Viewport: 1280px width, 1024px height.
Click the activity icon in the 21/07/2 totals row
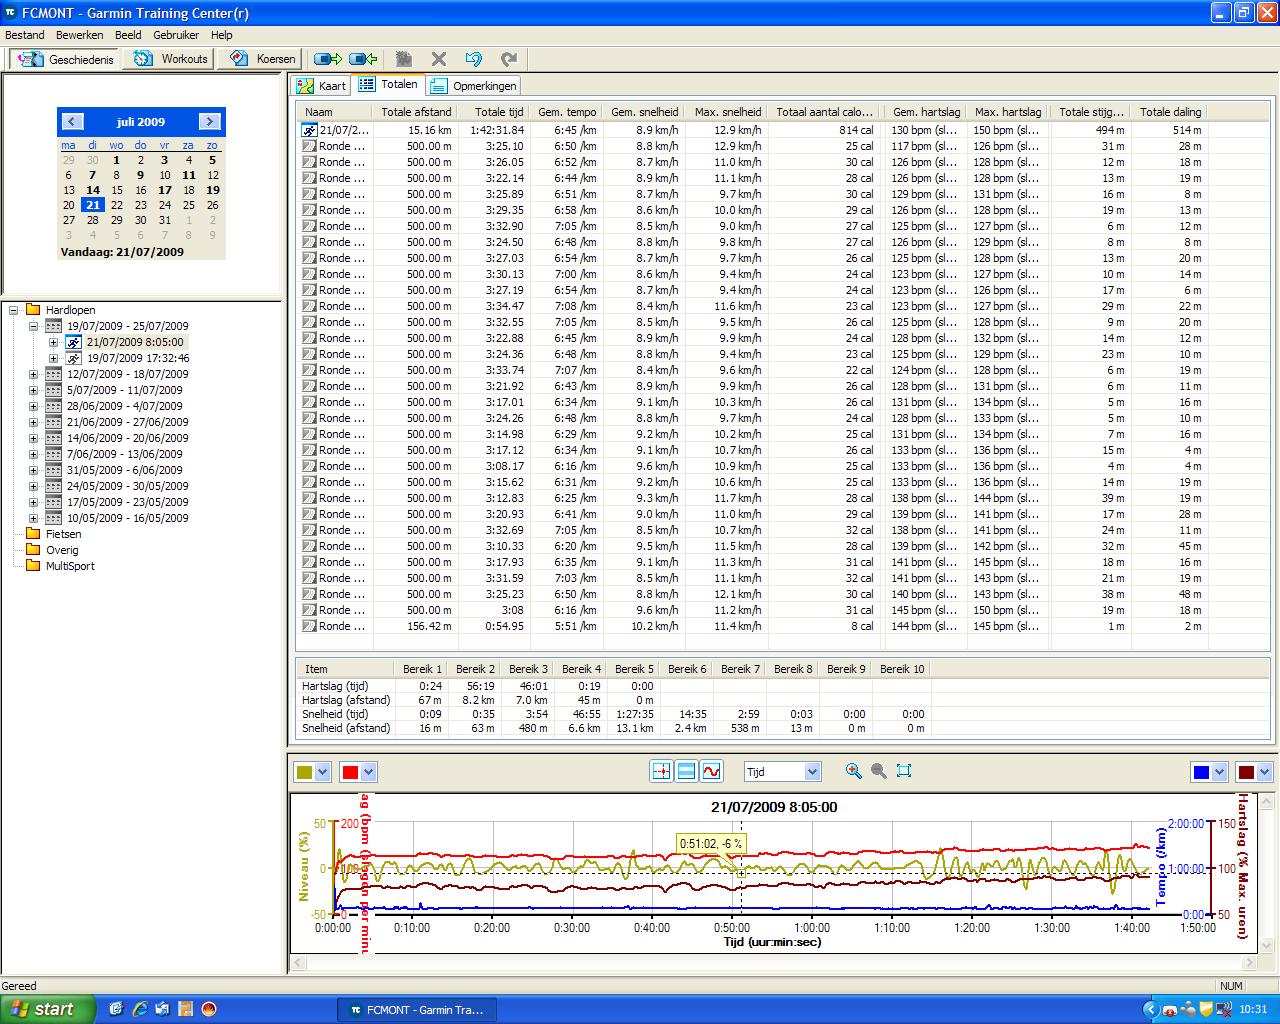pyautogui.click(x=310, y=130)
